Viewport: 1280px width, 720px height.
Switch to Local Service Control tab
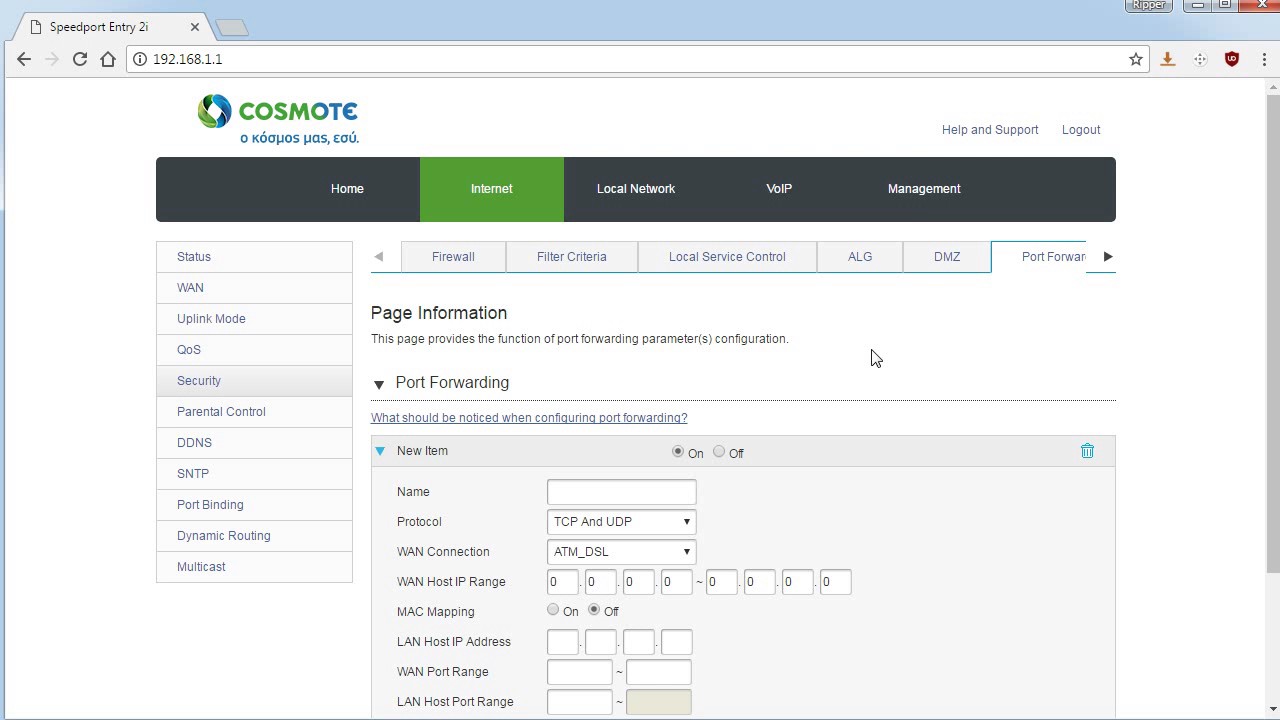tap(727, 257)
